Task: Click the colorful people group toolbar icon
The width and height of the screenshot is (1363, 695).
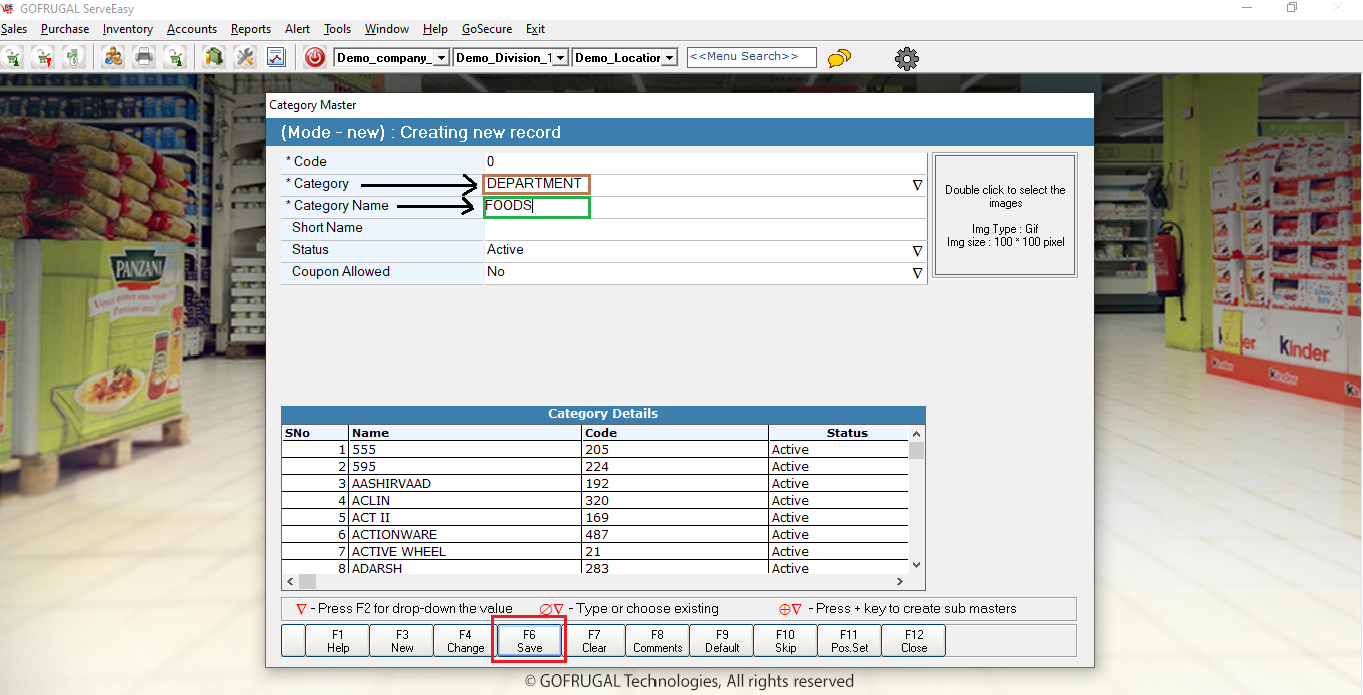Action: coord(113,57)
